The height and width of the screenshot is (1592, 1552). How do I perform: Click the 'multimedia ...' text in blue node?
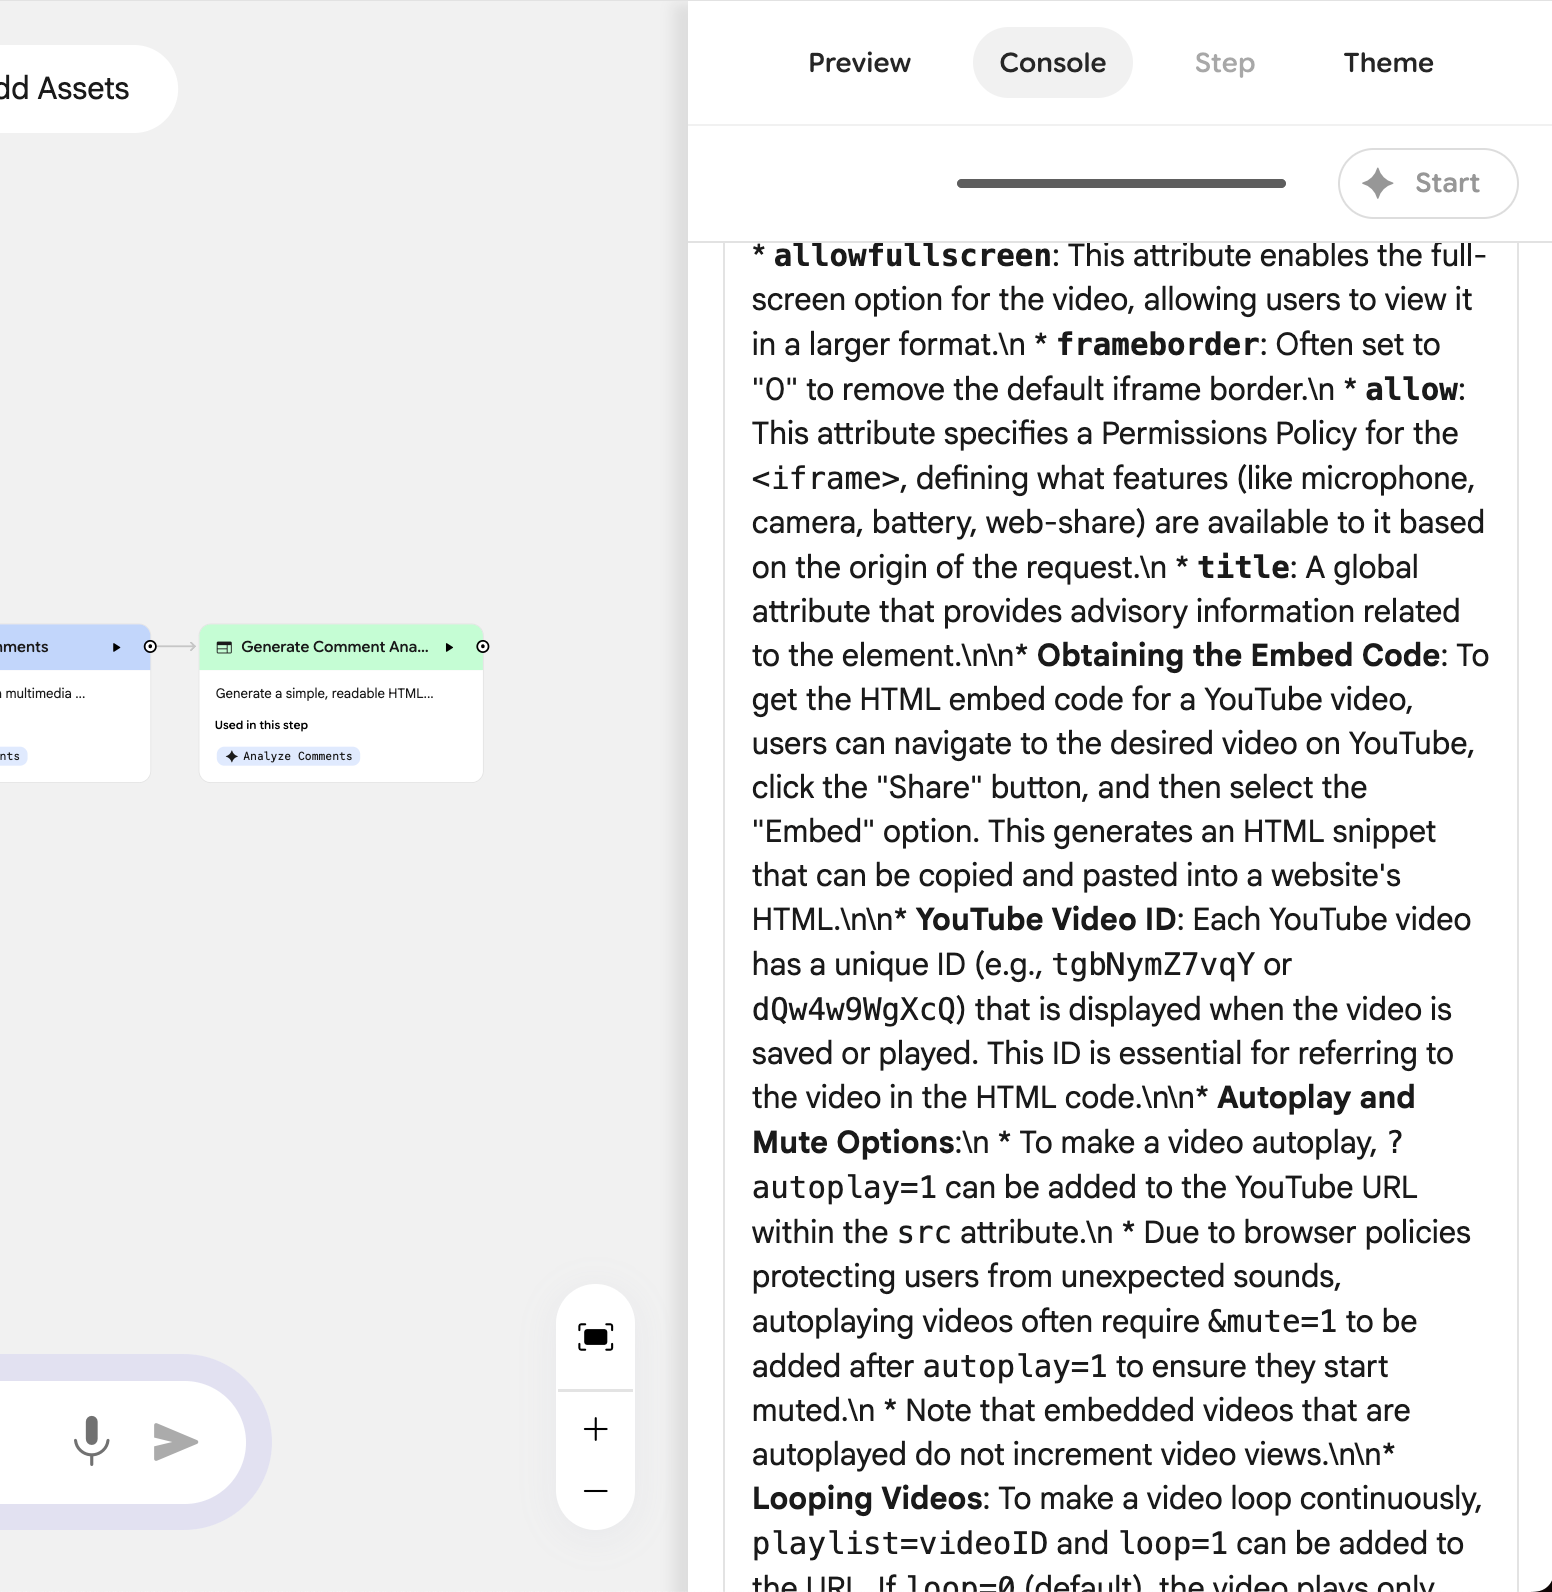[45, 693]
